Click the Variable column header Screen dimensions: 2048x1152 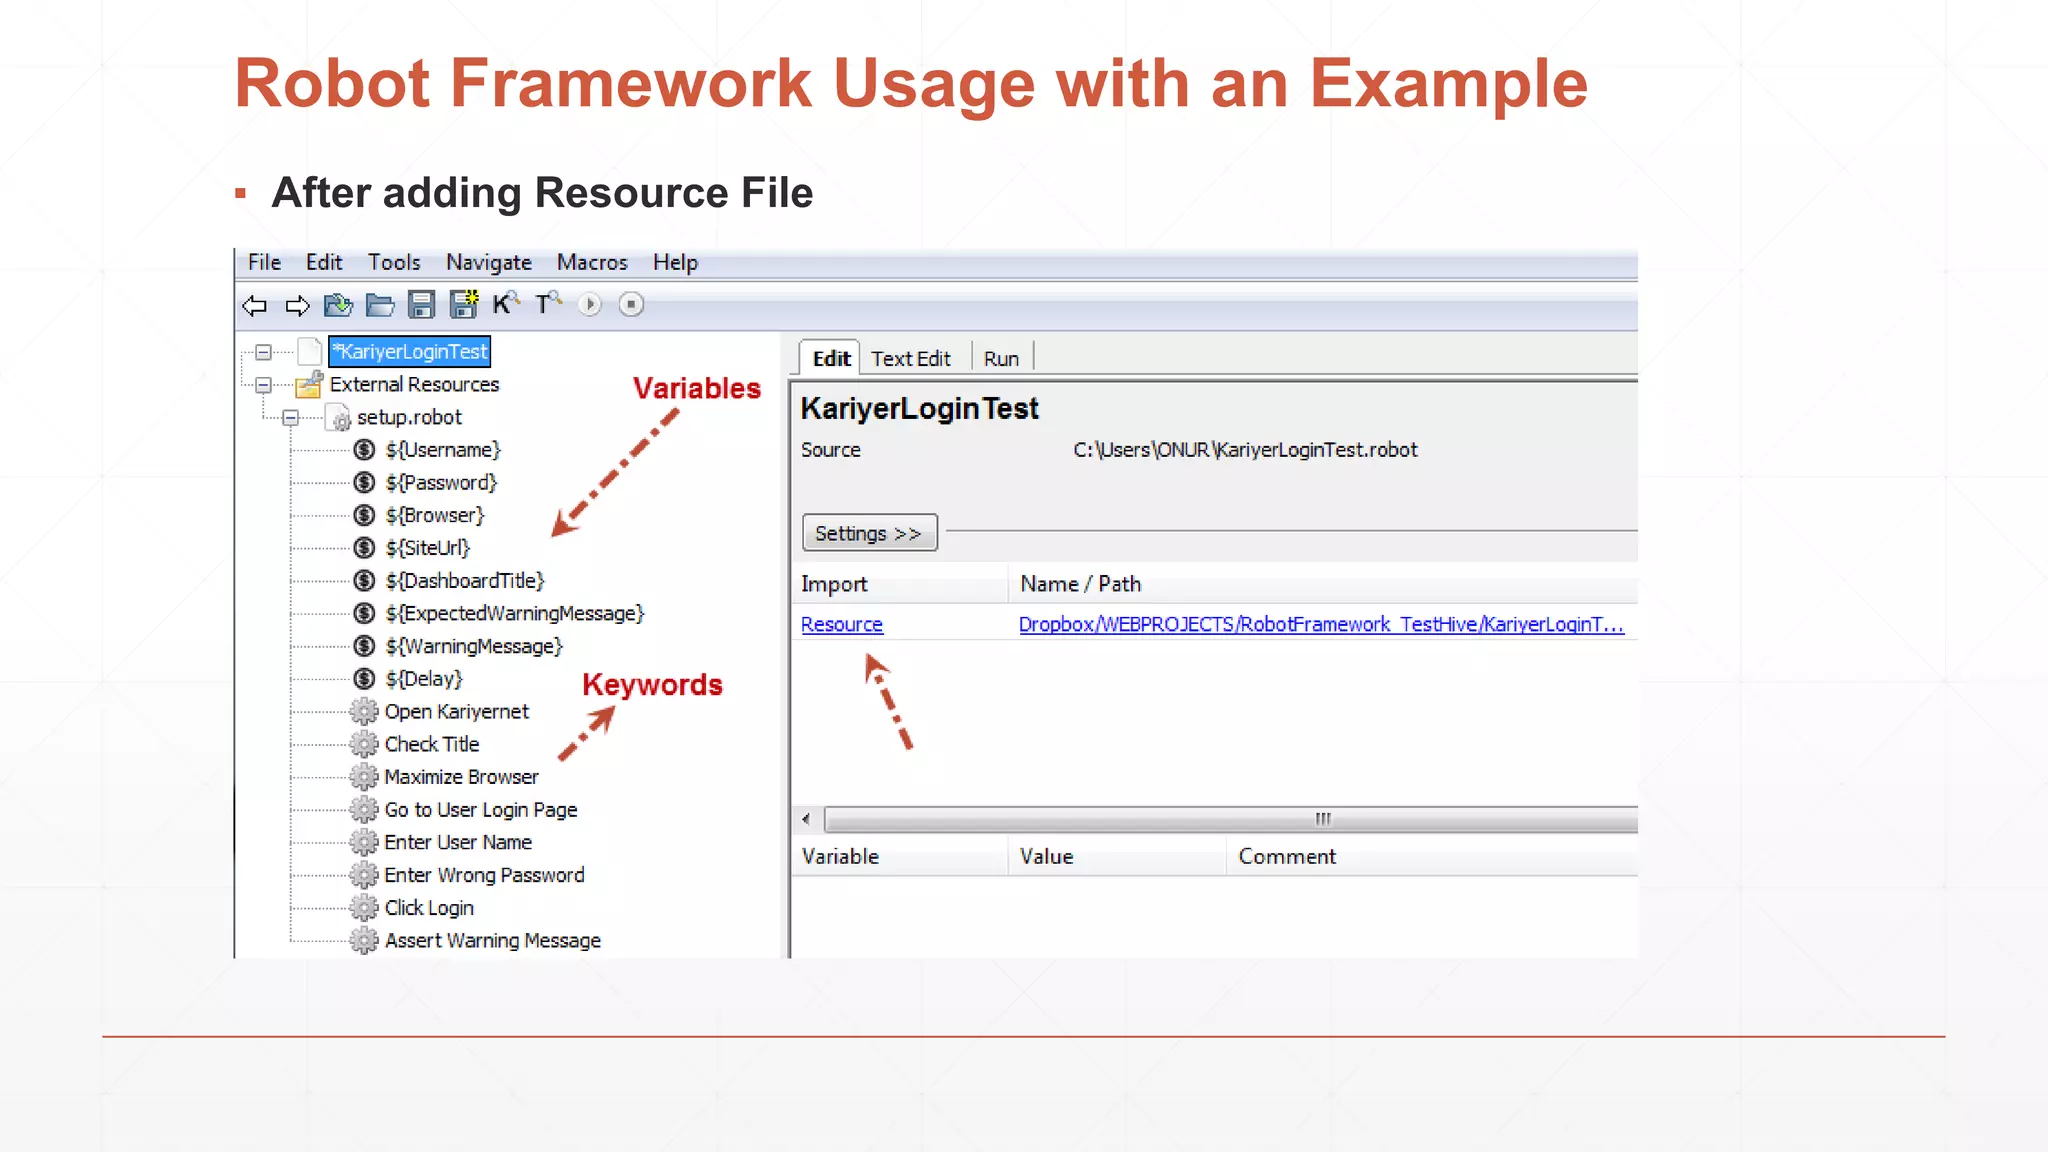[900, 857]
